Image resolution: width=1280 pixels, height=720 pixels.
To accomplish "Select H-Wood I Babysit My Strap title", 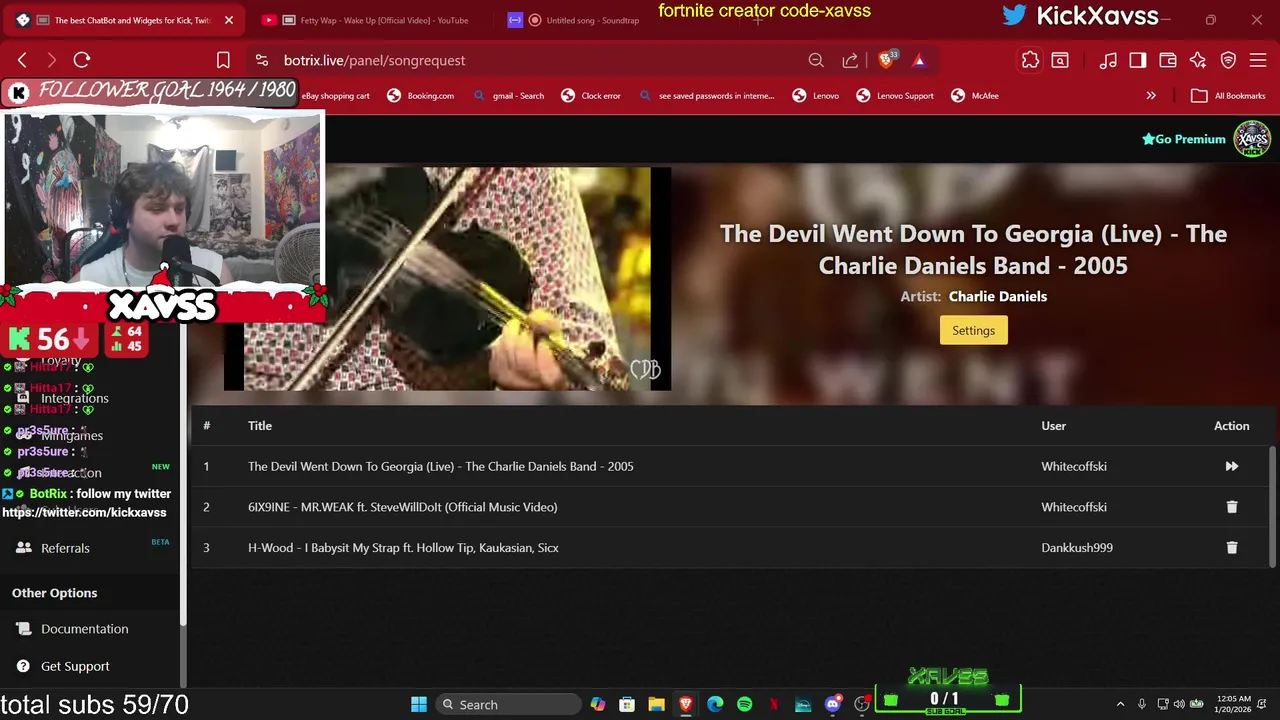I will tap(403, 548).
